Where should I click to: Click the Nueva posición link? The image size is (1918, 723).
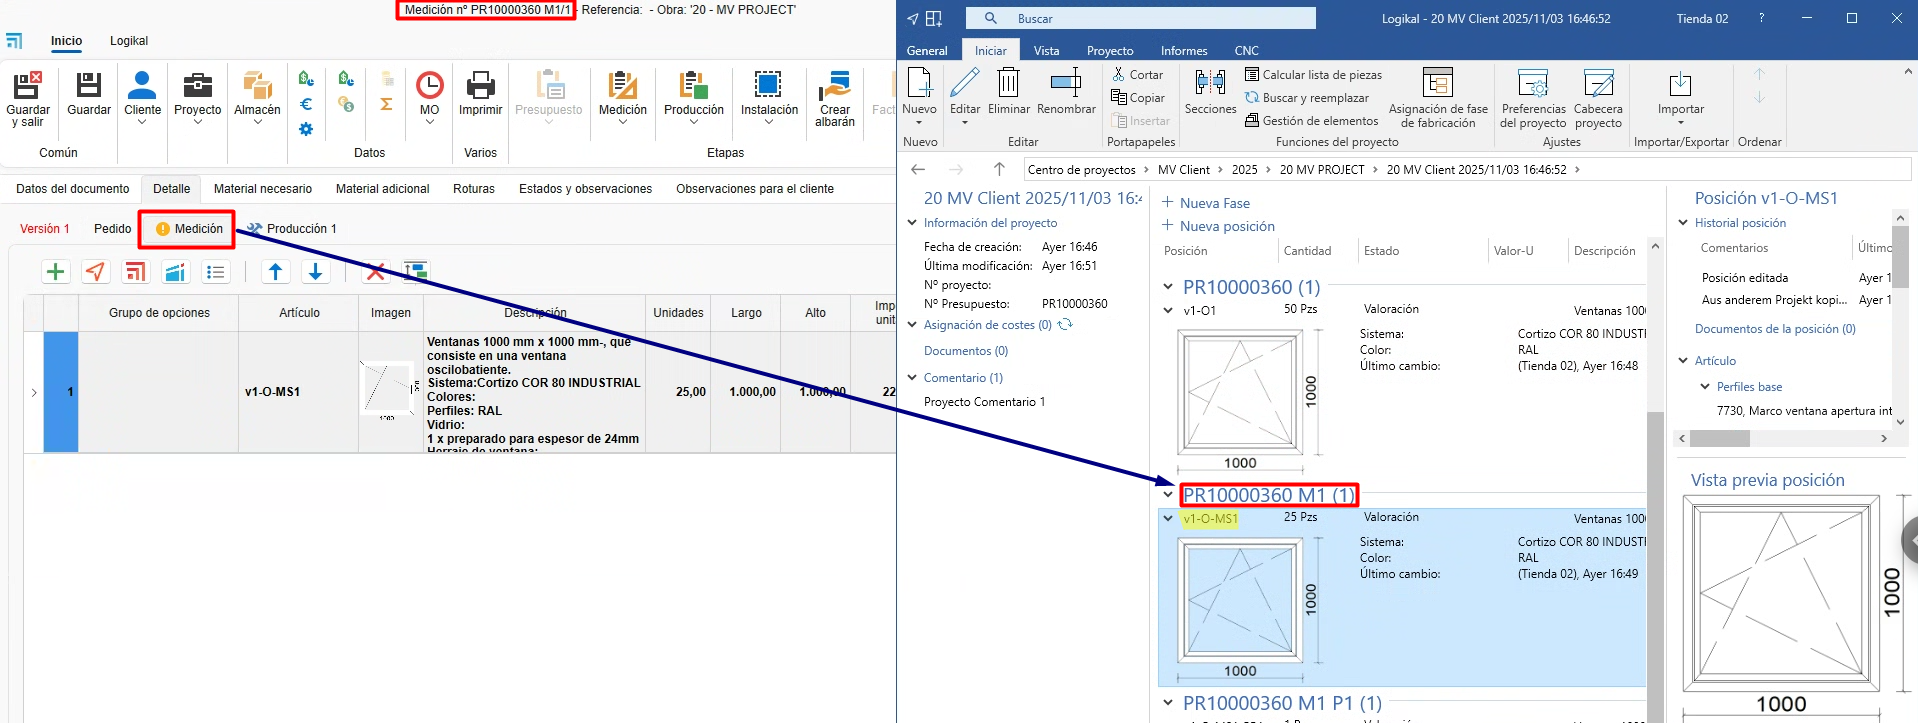(x=1226, y=227)
